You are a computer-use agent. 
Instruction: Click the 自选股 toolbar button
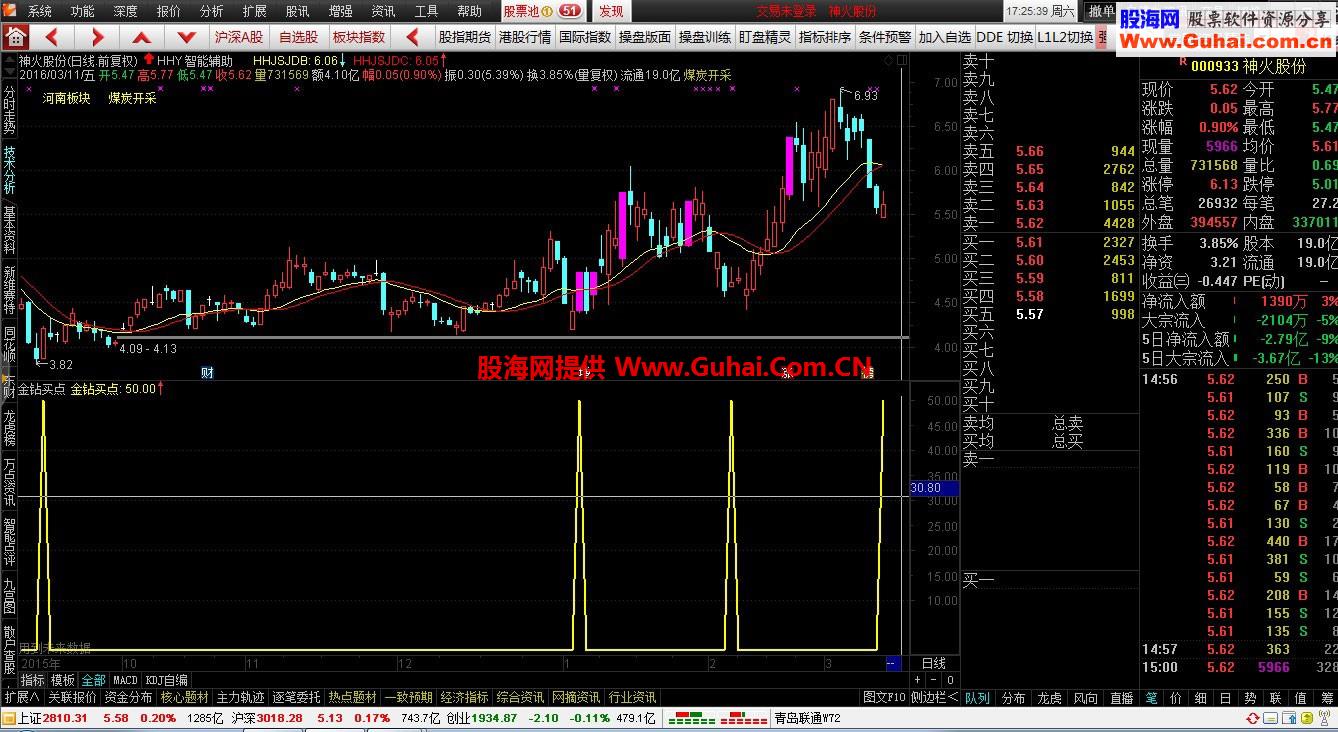point(298,37)
